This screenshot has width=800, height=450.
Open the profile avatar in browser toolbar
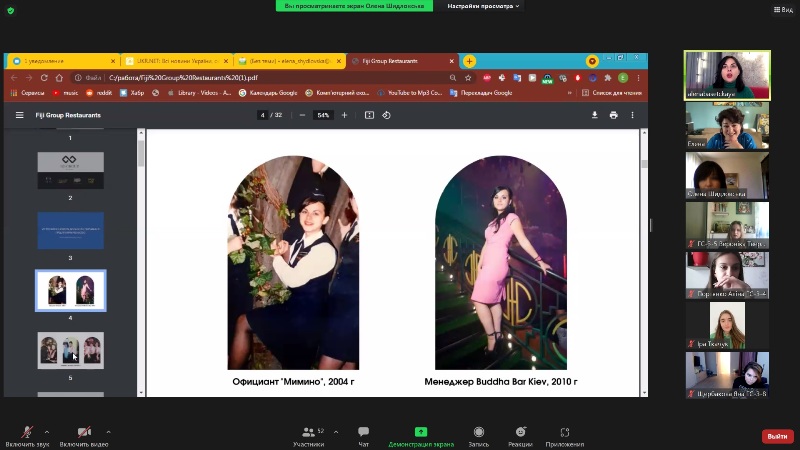click(623, 78)
